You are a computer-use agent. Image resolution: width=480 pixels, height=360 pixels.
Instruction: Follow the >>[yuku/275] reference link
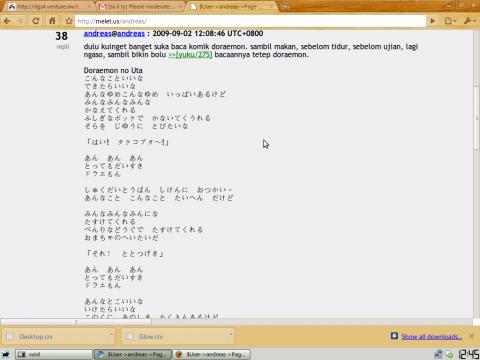(190, 55)
